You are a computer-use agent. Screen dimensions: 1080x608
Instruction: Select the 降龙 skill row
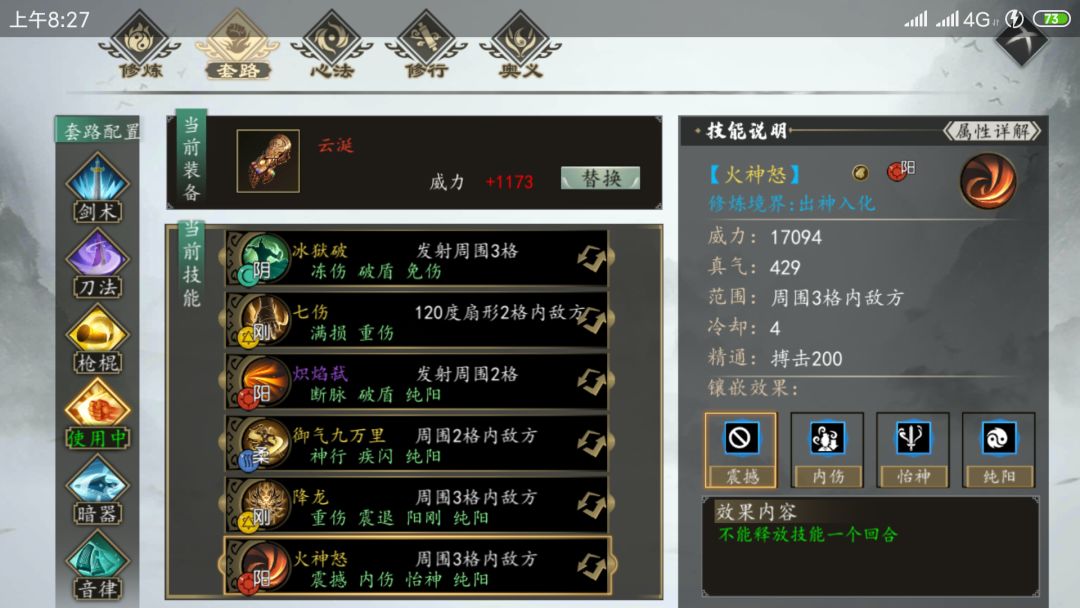click(417, 505)
